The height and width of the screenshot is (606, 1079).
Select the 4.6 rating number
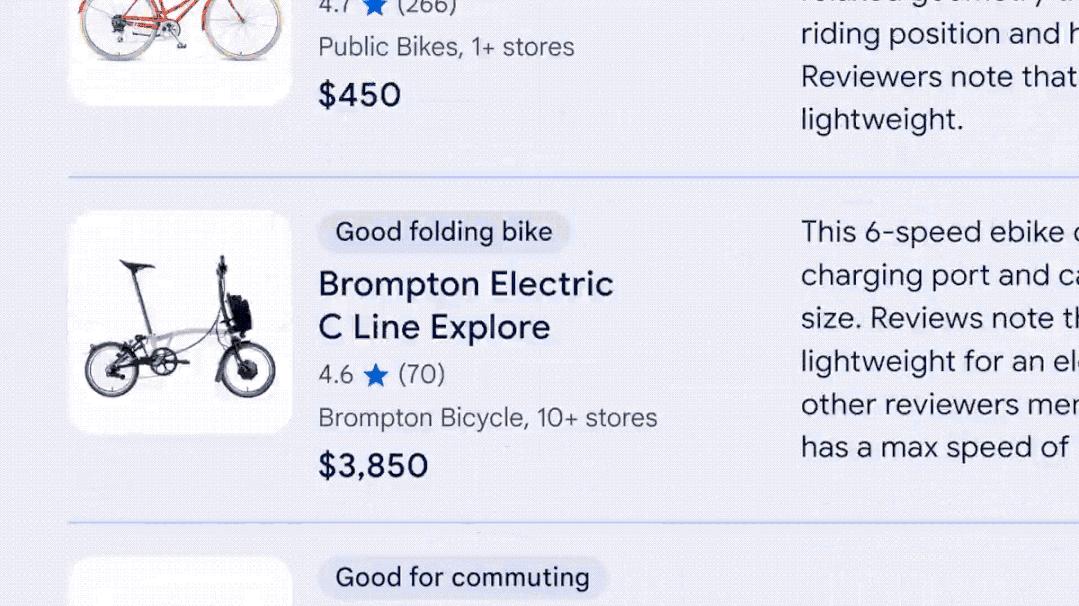click(x=336, y=375)
